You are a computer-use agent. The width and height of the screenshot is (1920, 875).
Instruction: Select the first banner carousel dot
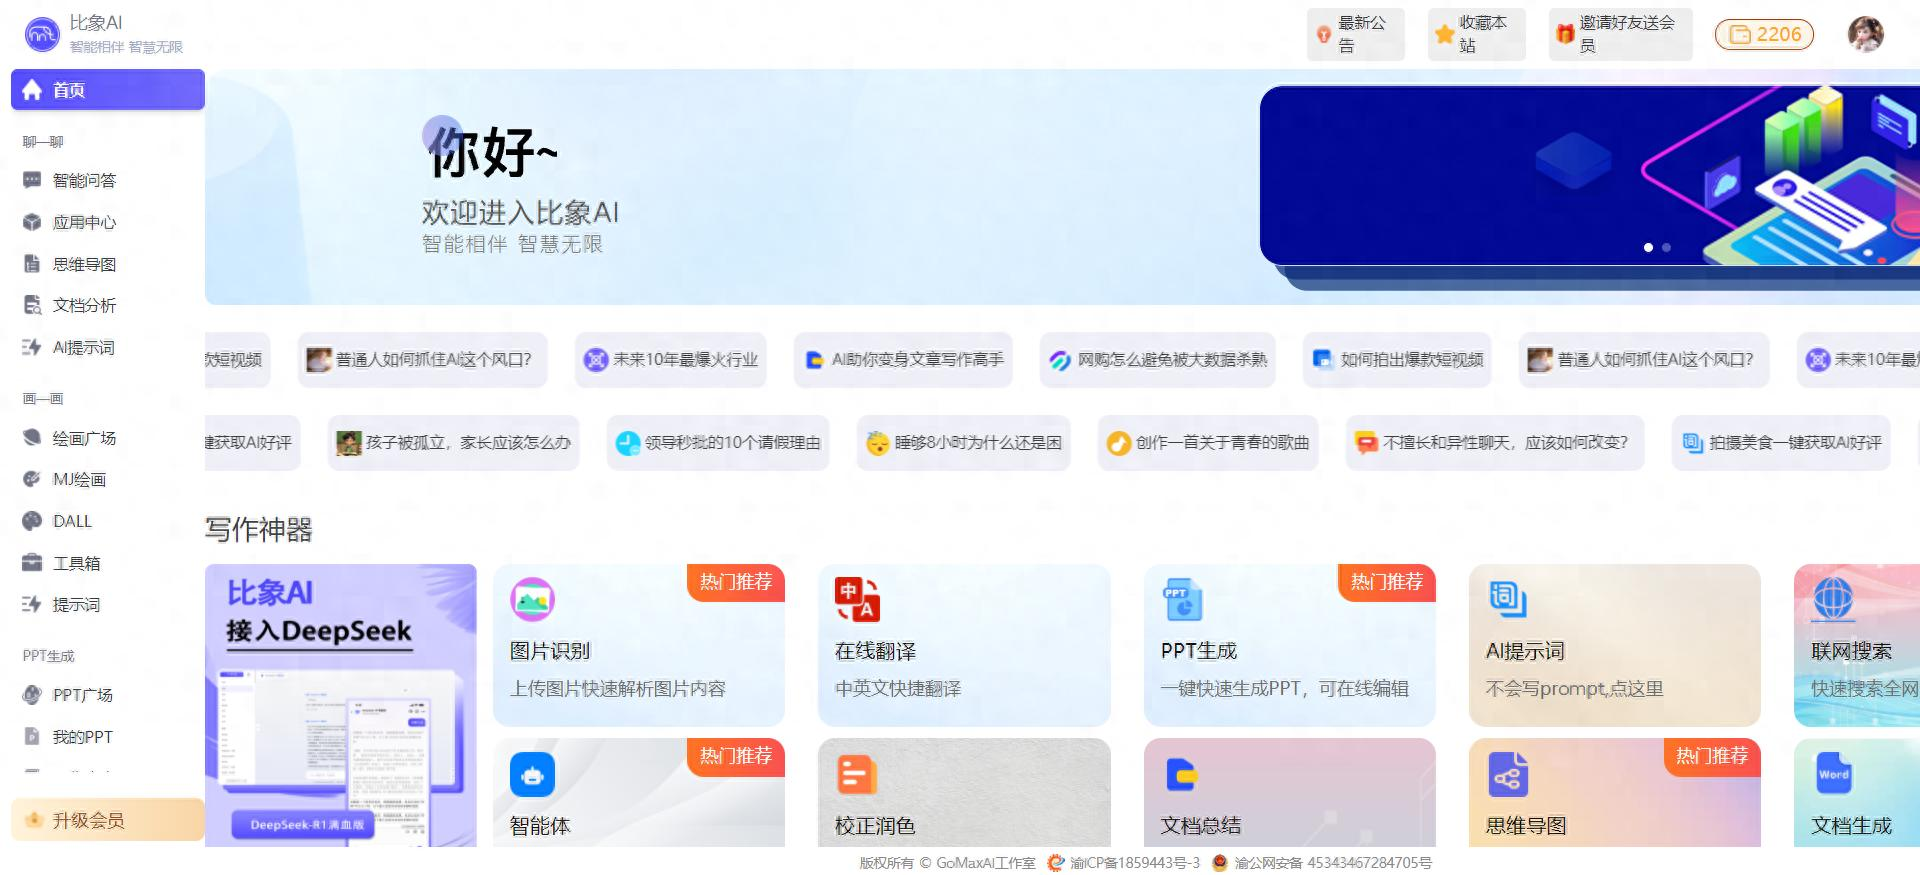click(1648, 247)
